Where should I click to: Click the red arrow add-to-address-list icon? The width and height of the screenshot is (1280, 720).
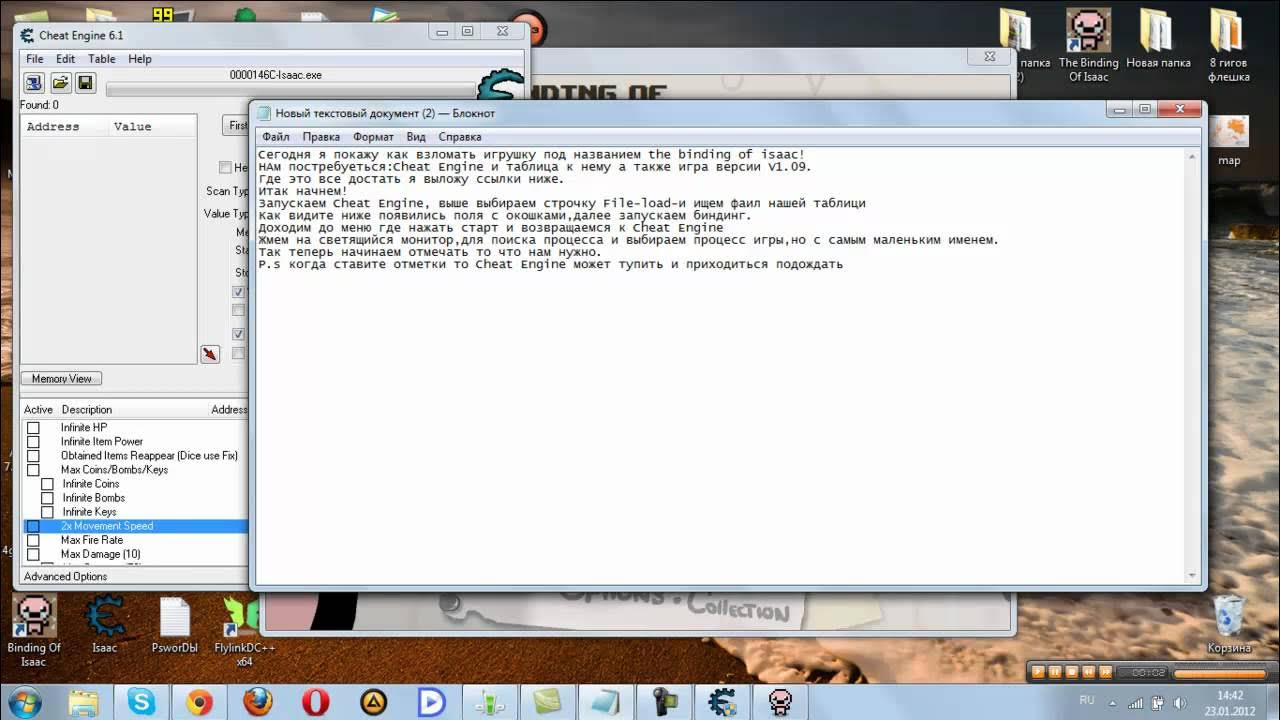210,354
